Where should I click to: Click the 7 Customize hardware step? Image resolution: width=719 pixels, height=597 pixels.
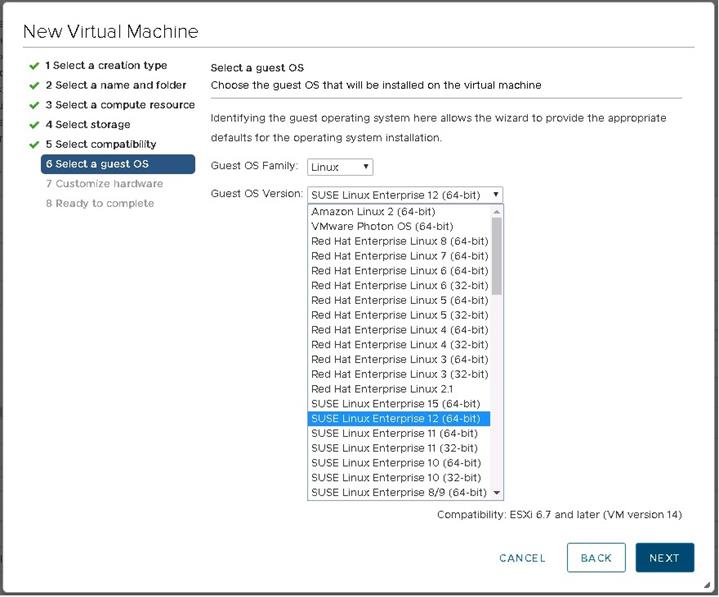104,184
